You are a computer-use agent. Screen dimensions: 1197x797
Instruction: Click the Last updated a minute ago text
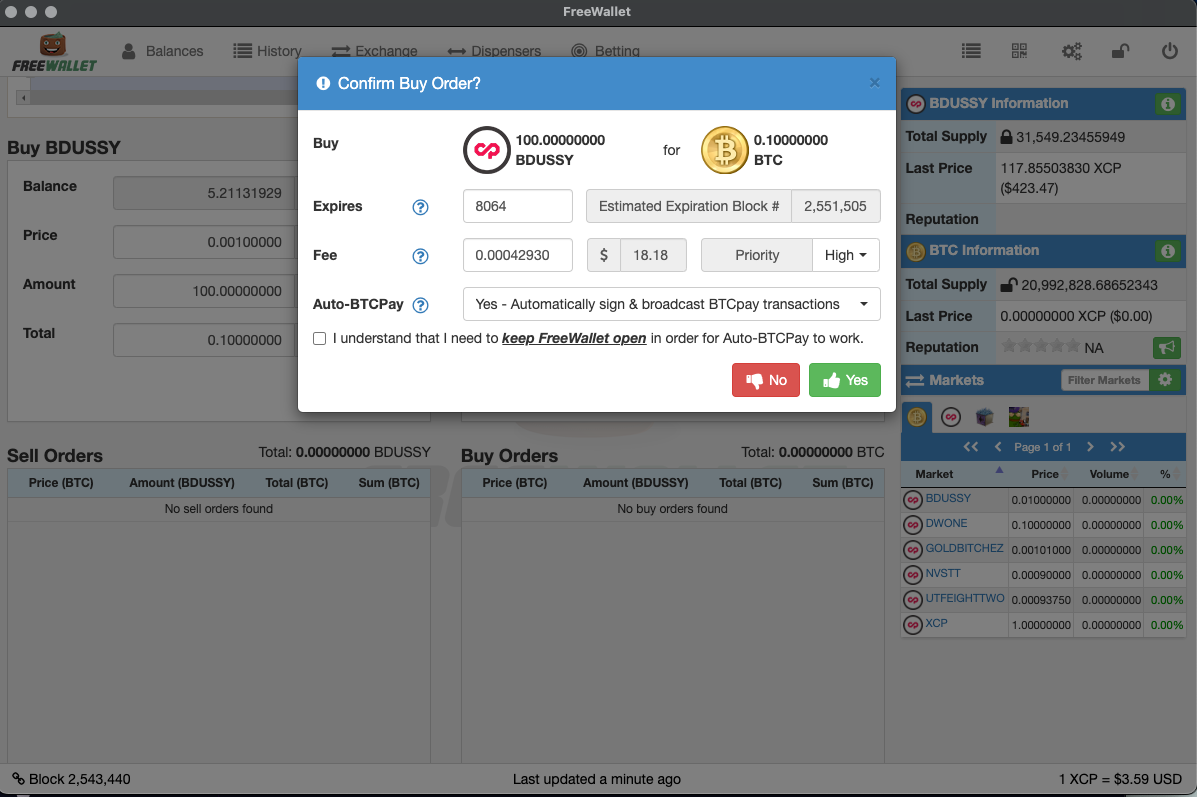coord(597,779)
